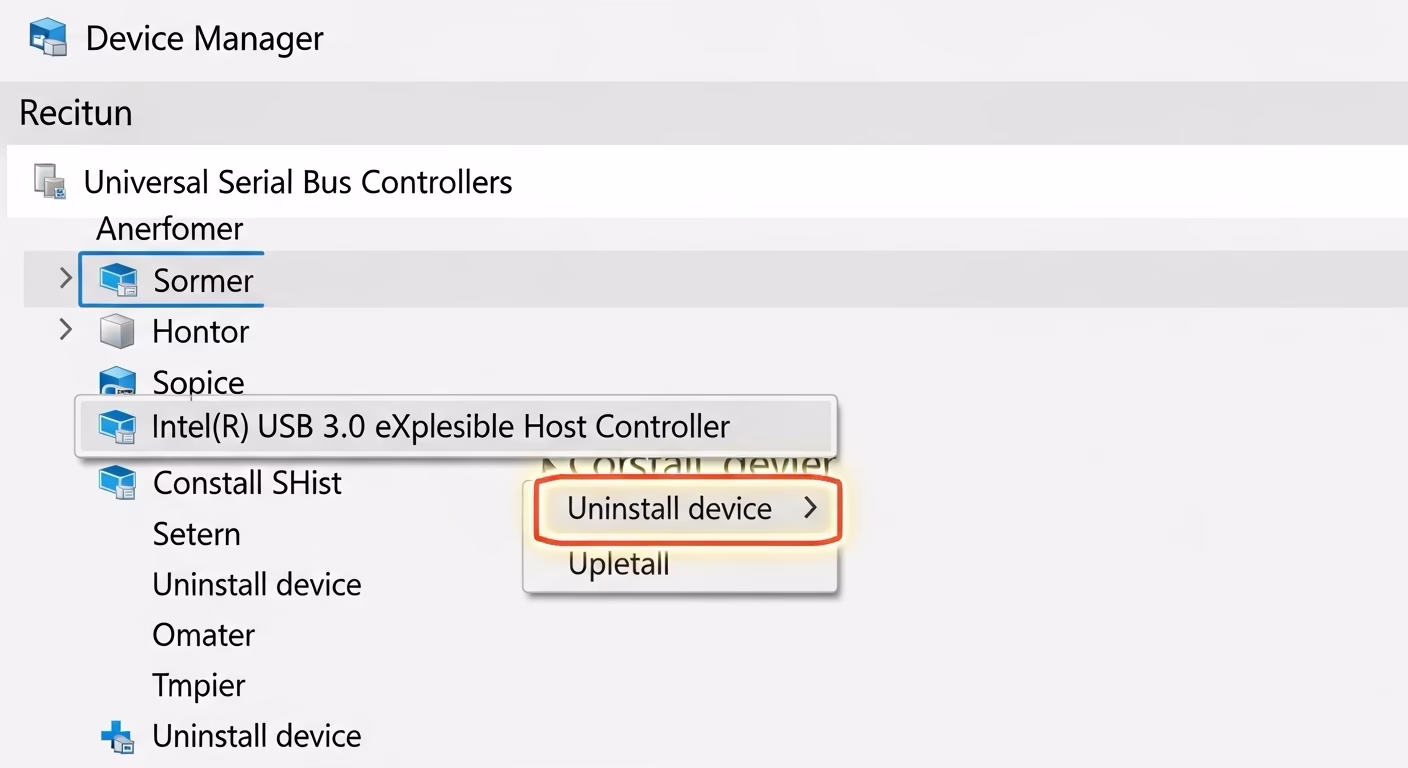Click the Sormer device icon
1408x768 pixels.
coord(118,280)
